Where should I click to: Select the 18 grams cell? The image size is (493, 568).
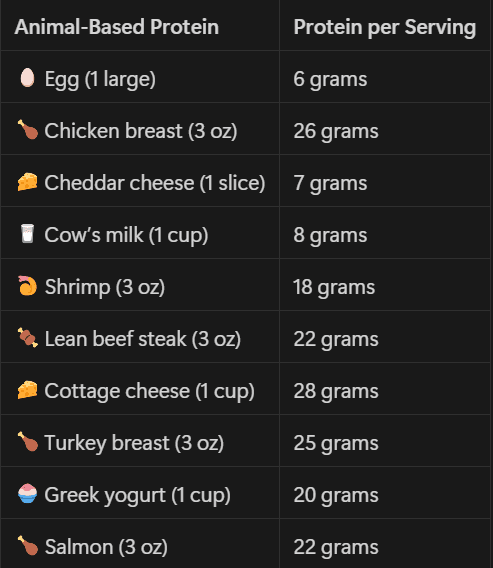[x=385, y=285]
